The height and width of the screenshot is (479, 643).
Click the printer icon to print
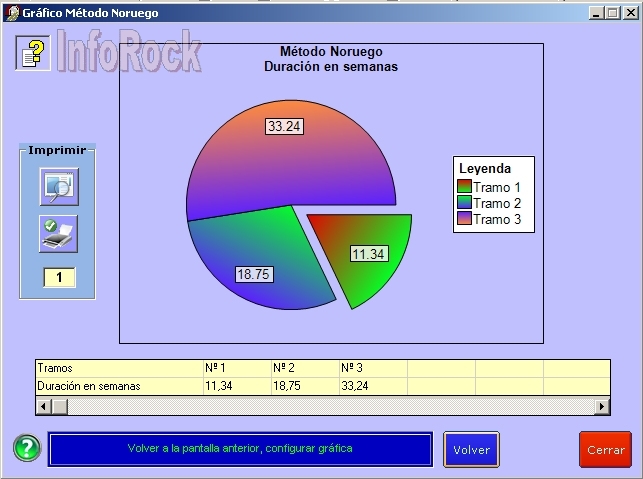click(x=58, y=234)
